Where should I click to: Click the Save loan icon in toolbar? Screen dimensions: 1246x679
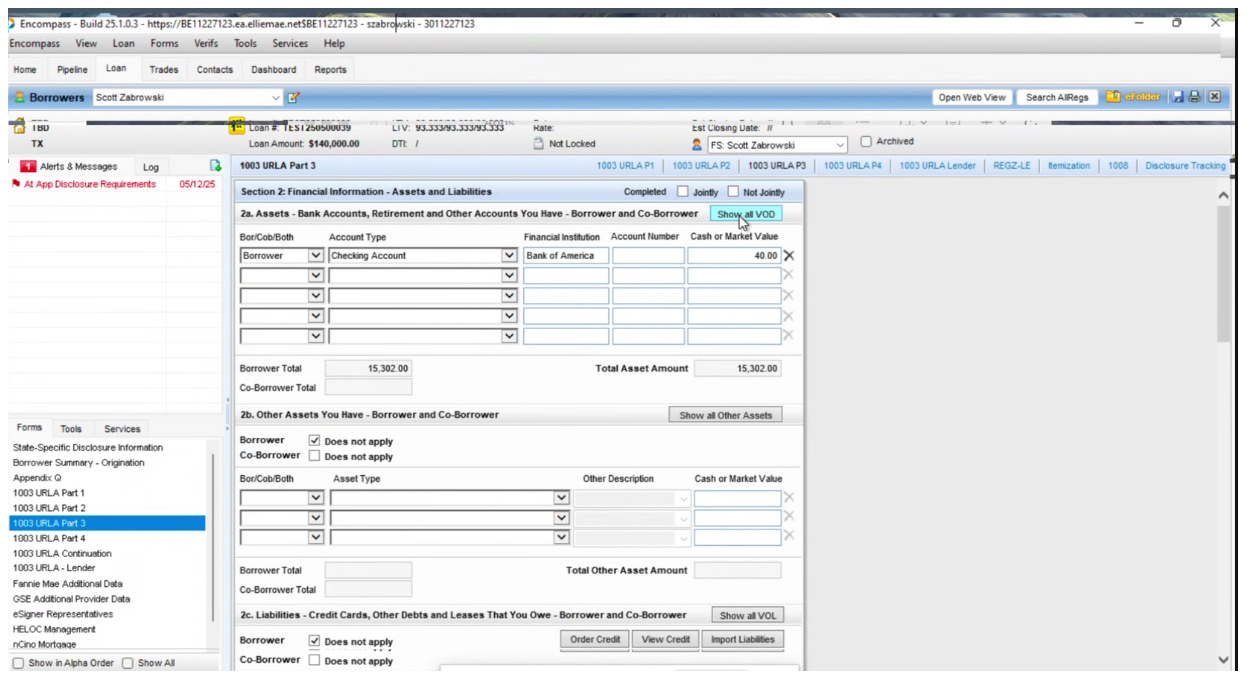(1177, 97)
